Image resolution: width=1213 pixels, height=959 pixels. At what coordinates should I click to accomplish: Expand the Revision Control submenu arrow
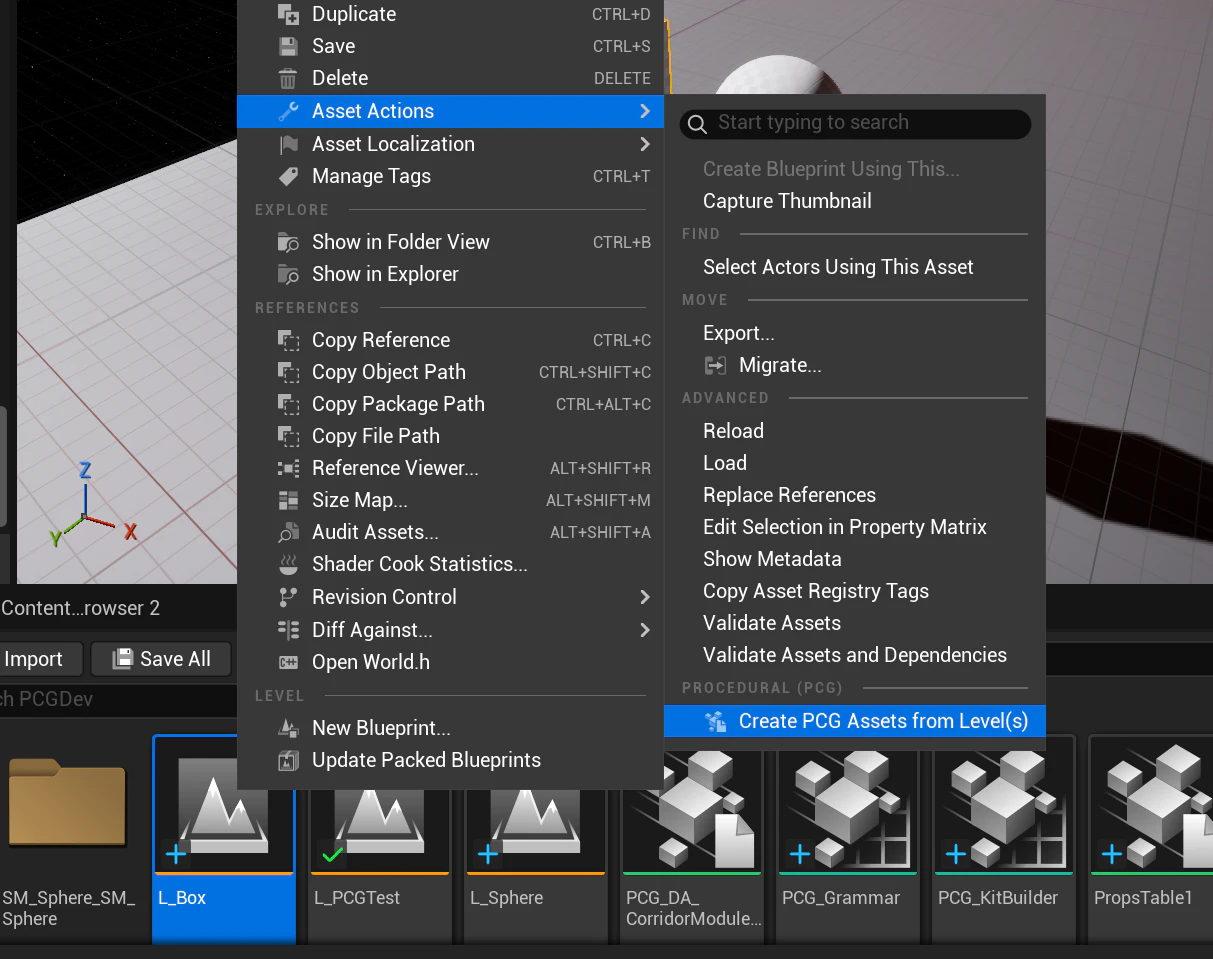point(645,597)
